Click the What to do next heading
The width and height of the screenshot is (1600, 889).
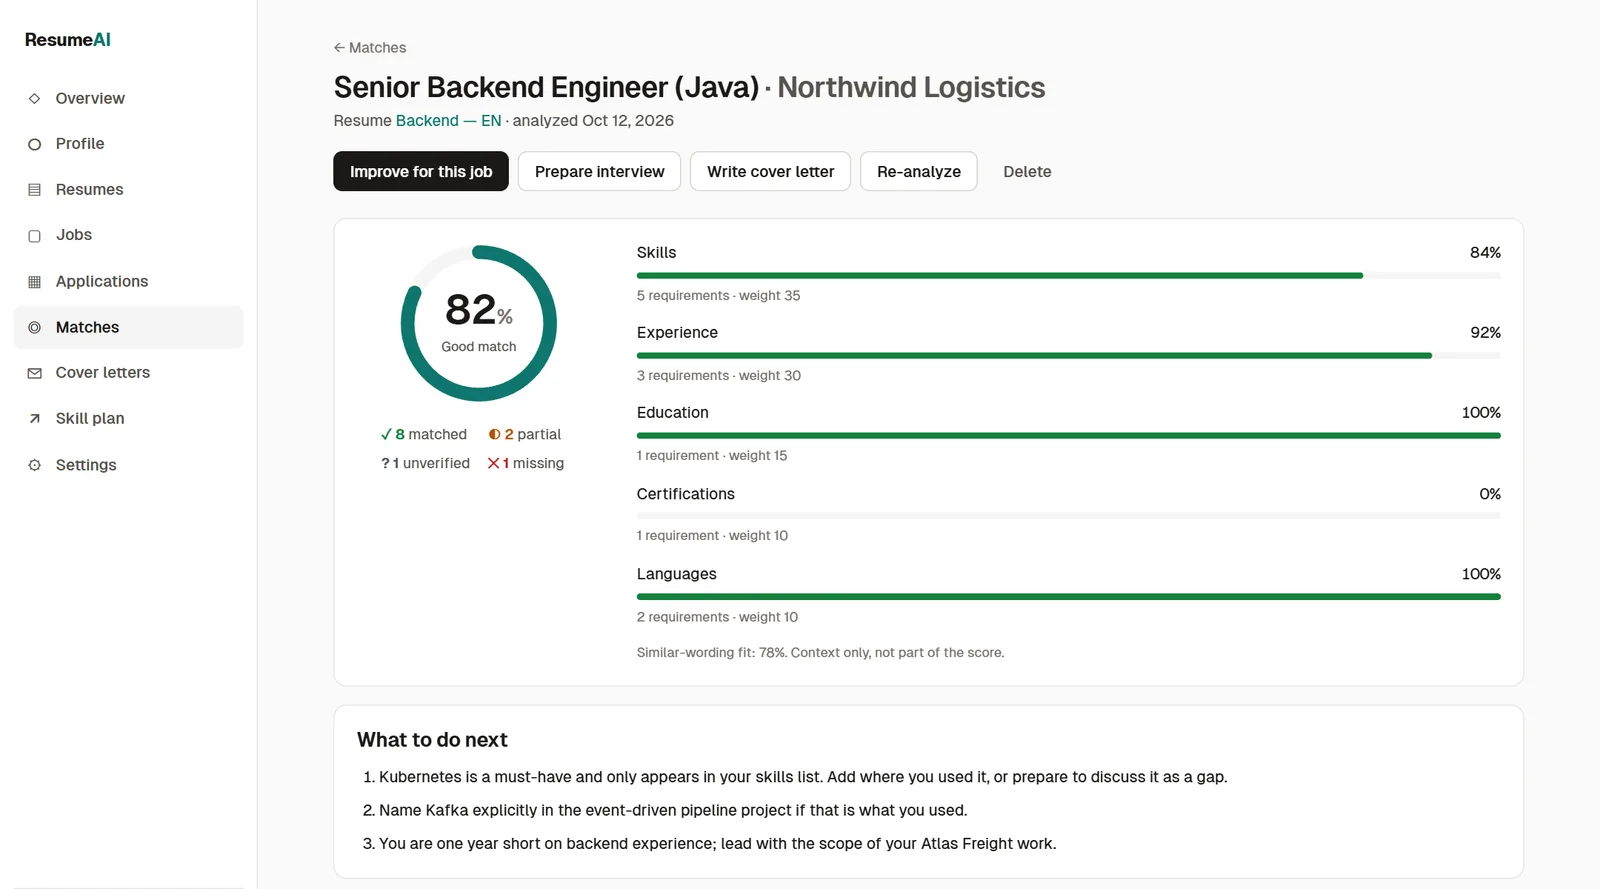[432, 740]
